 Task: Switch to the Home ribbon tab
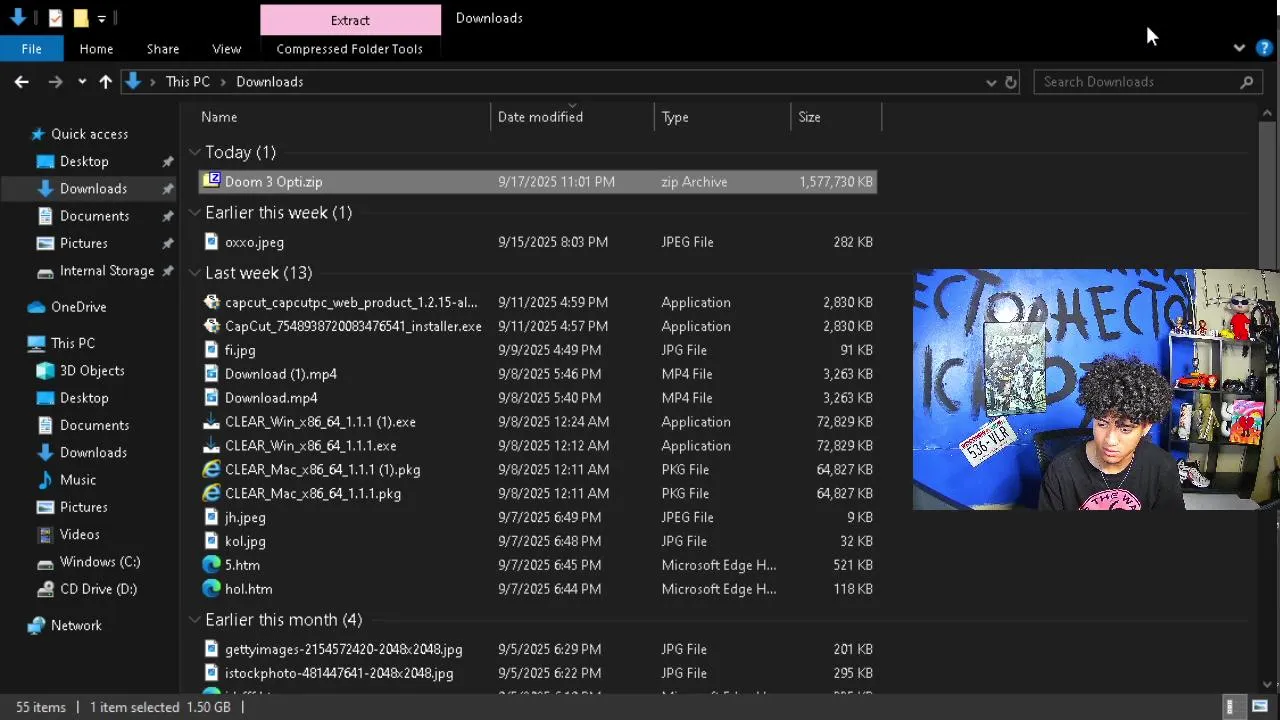pos(96,48)
